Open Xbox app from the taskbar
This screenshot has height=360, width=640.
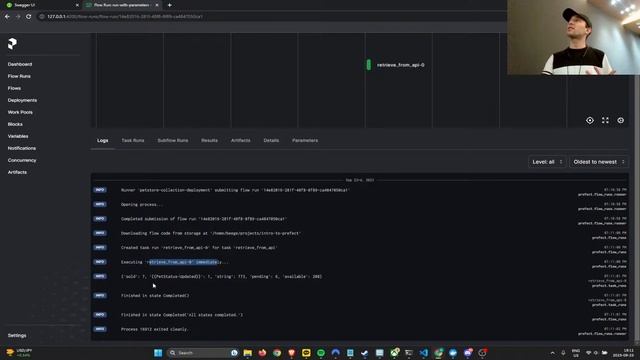[x=394, y=353]
